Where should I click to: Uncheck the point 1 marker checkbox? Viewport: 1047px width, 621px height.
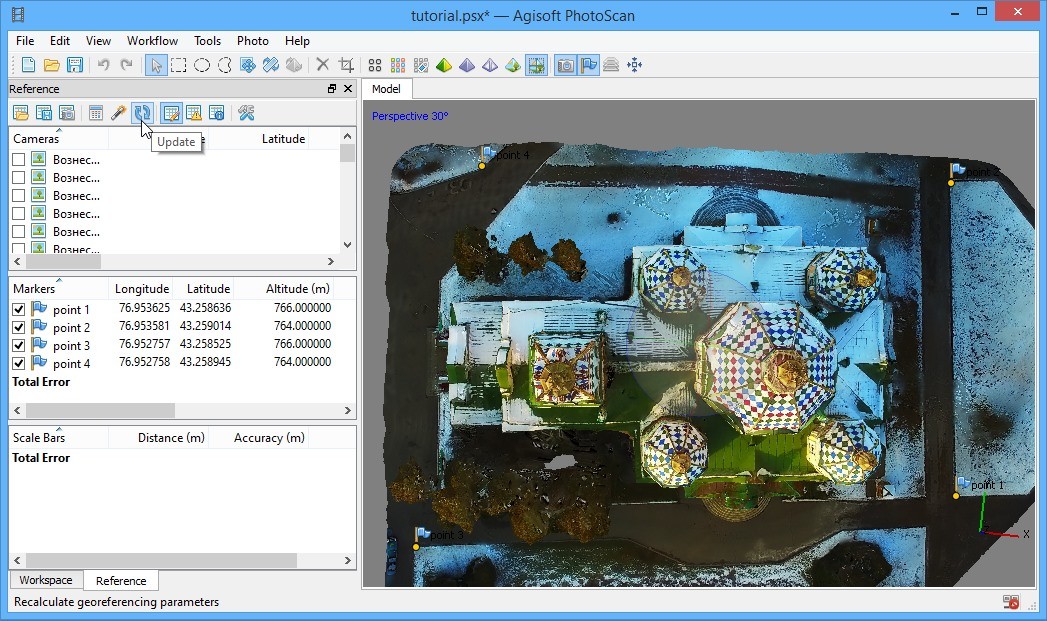19,309
